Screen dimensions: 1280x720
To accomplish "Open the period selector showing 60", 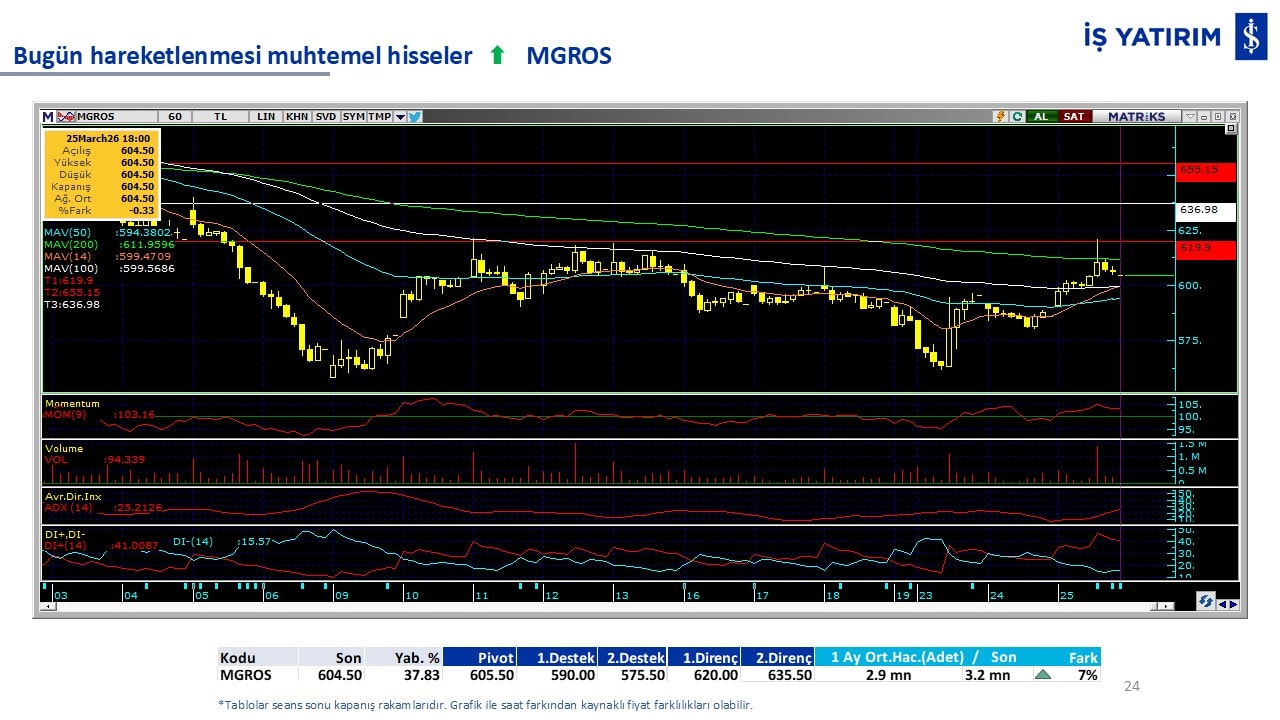I will click(175, 116).
